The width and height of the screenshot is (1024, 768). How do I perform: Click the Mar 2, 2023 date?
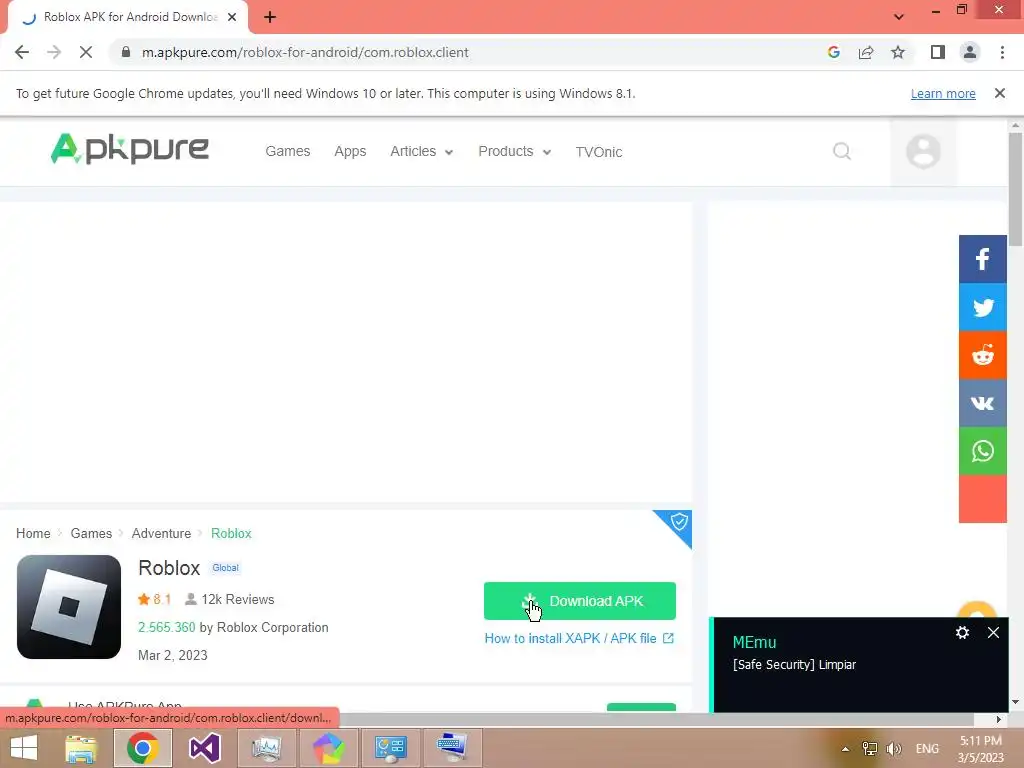coord(172,655)
